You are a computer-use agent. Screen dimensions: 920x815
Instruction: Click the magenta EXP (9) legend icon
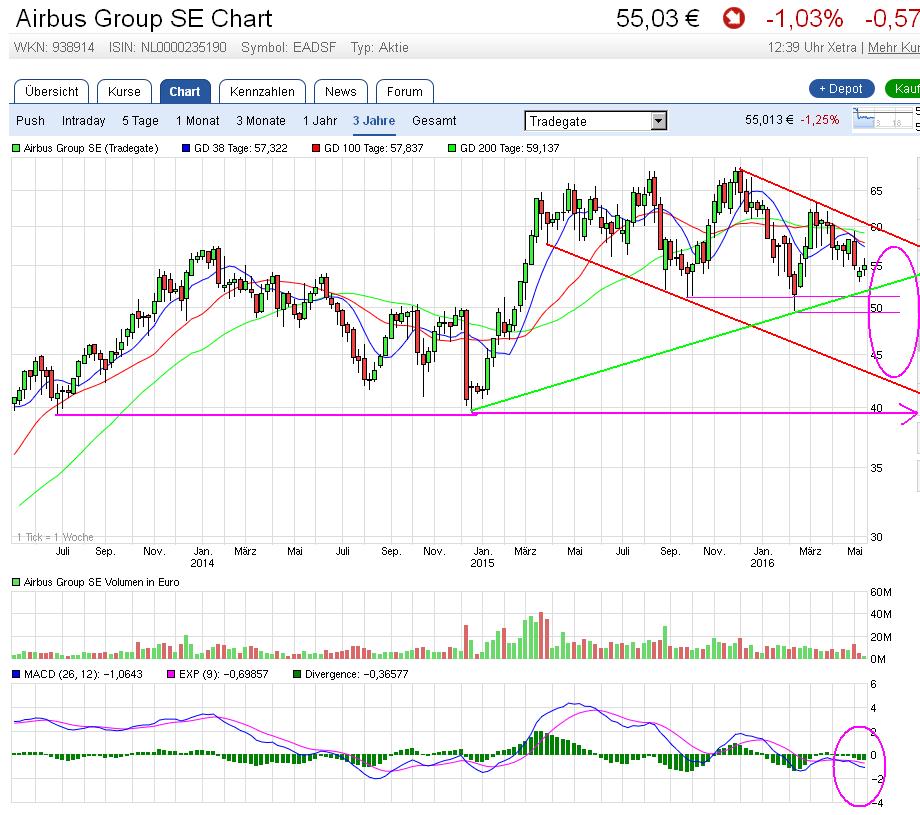[x=170, y=674]
